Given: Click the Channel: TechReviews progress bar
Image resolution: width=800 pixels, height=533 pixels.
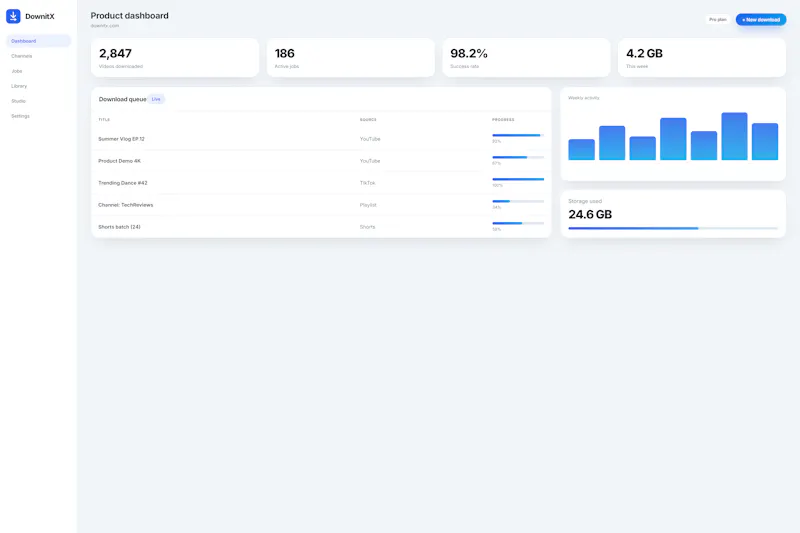Looking at the screenshot, I should click(x=518, y=201).
